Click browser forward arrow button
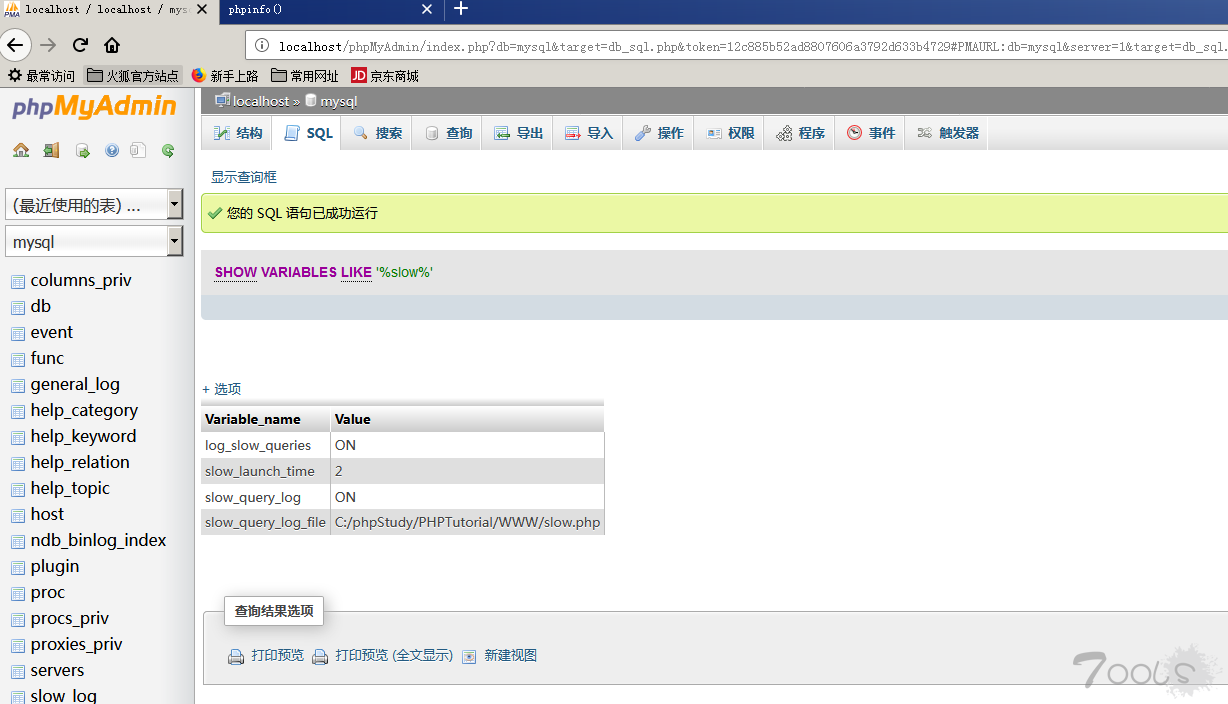Image resolution: width=1228 pixels, height=704 pixels. (x=48, y=45)
